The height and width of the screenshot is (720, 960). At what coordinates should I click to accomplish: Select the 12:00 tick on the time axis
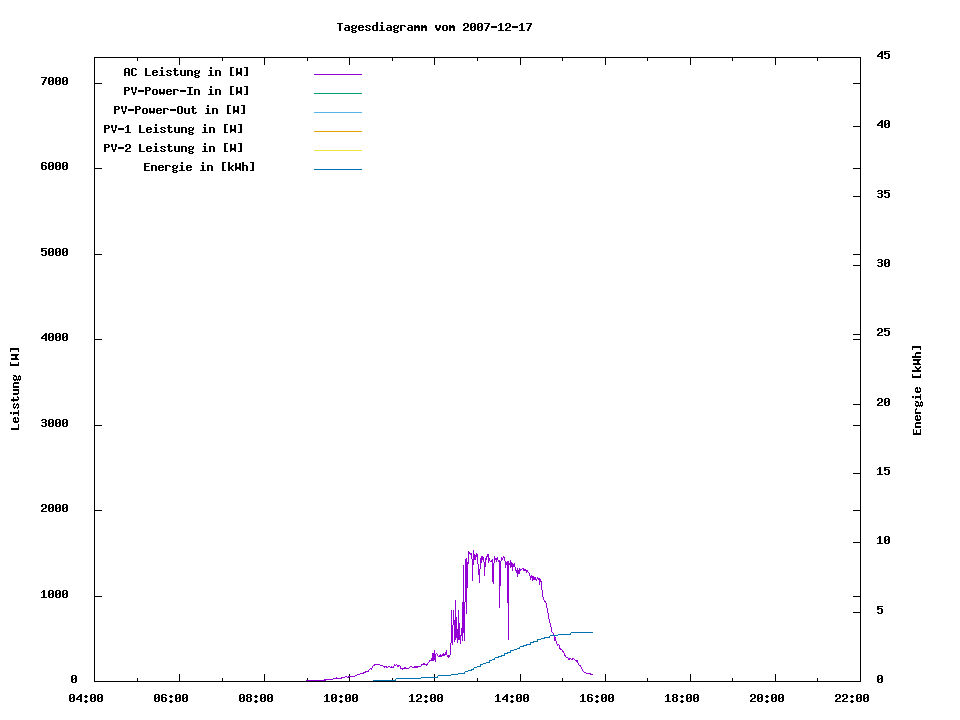coord(427,699)
